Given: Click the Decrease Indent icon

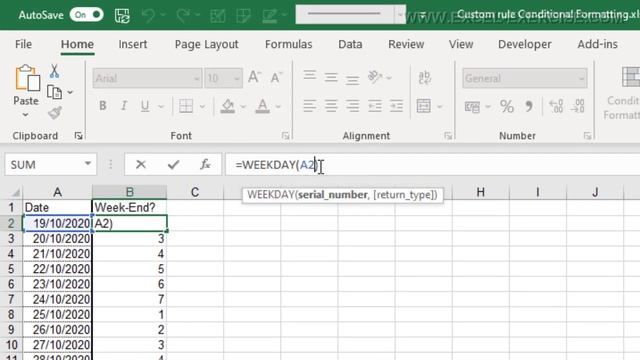Looking at the screenshot, I should [375, 106].
